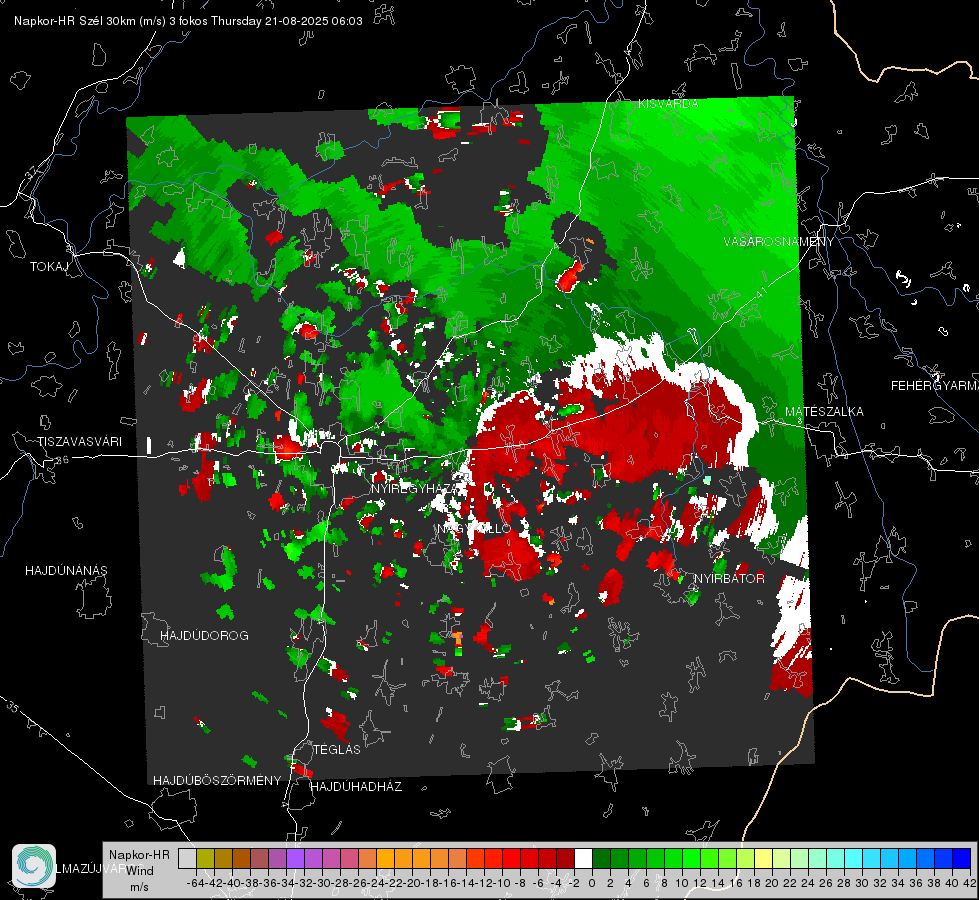Click road number 36 near Tiszavasvári

(62, 460)
